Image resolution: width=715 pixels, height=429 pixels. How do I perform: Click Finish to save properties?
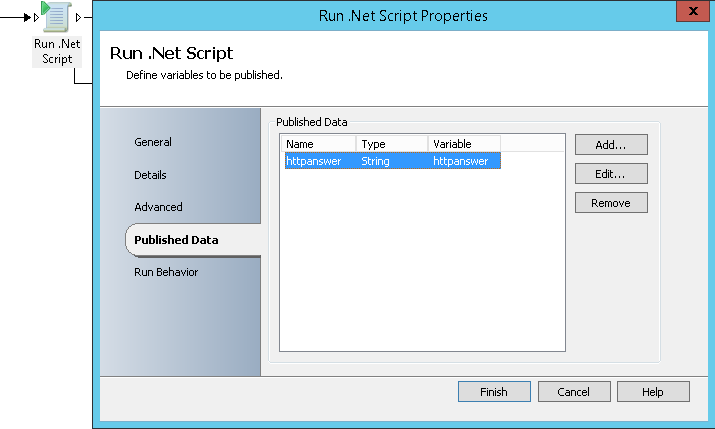pyautogui.click(x=494, y=392)
